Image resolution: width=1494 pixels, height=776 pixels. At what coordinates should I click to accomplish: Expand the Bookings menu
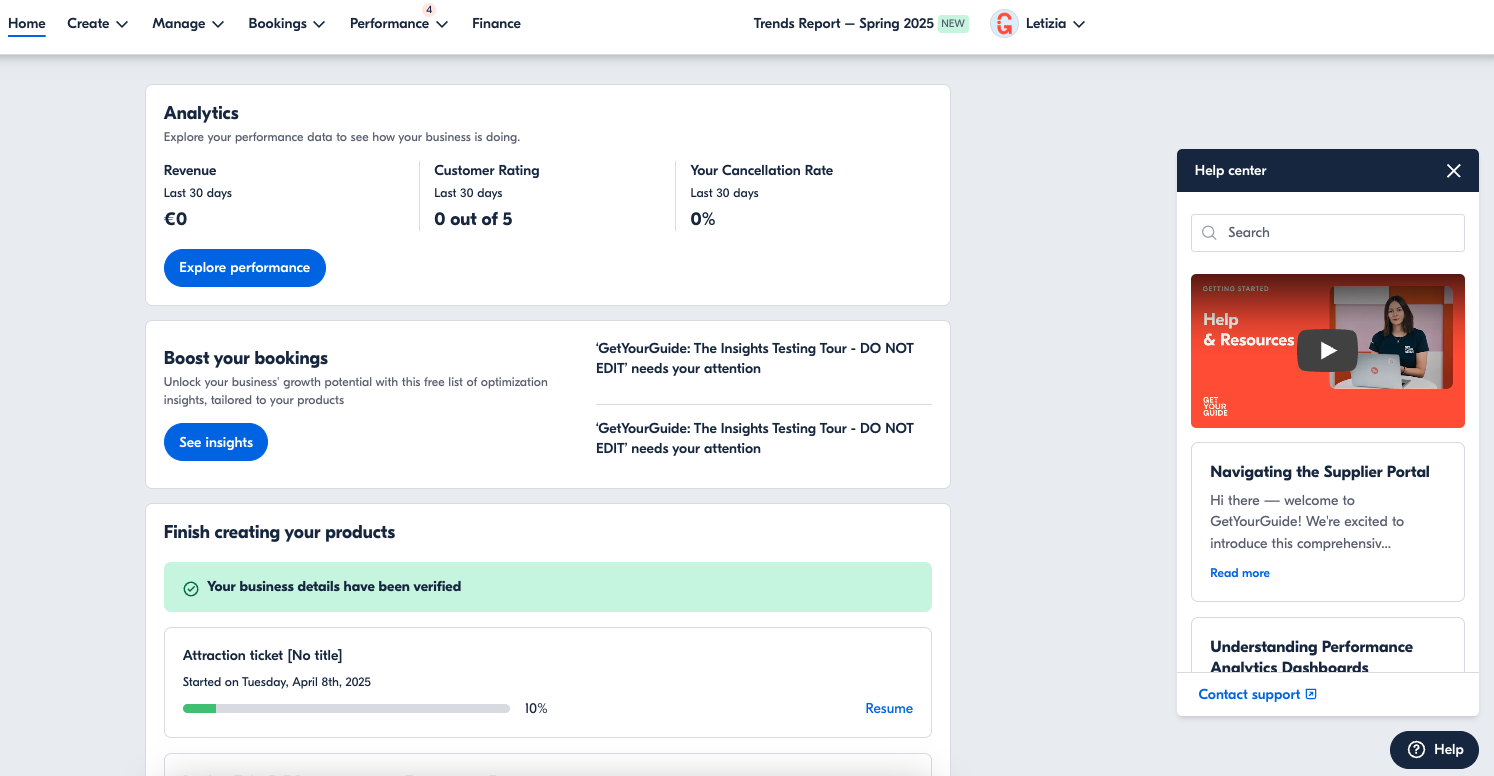[x=286, y=24]
